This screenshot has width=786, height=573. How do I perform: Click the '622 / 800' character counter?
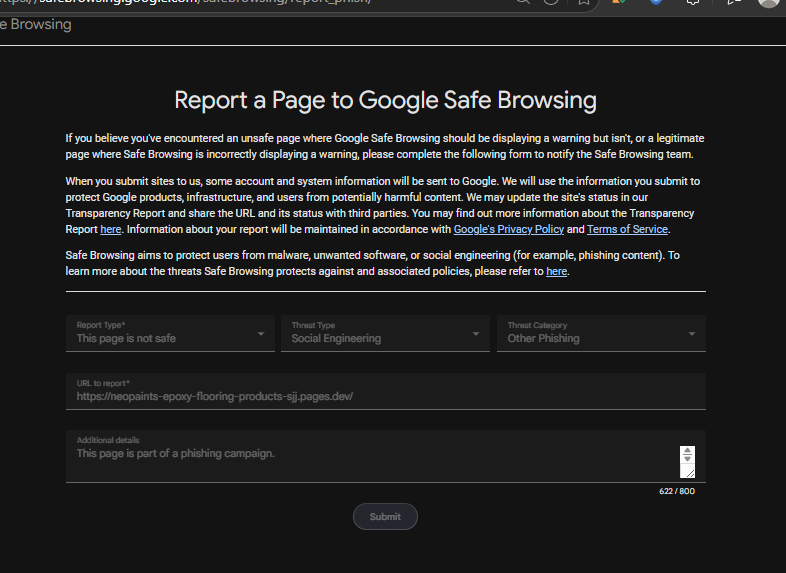tap(677, 491)
